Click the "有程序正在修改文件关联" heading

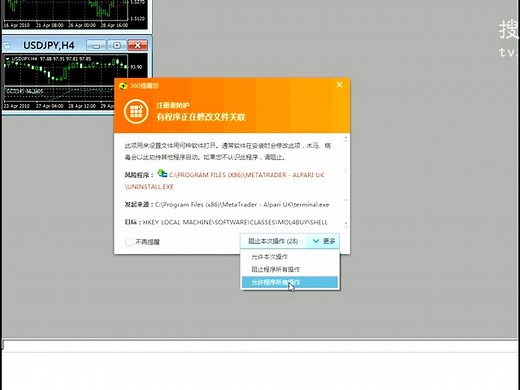coord(201,117)
